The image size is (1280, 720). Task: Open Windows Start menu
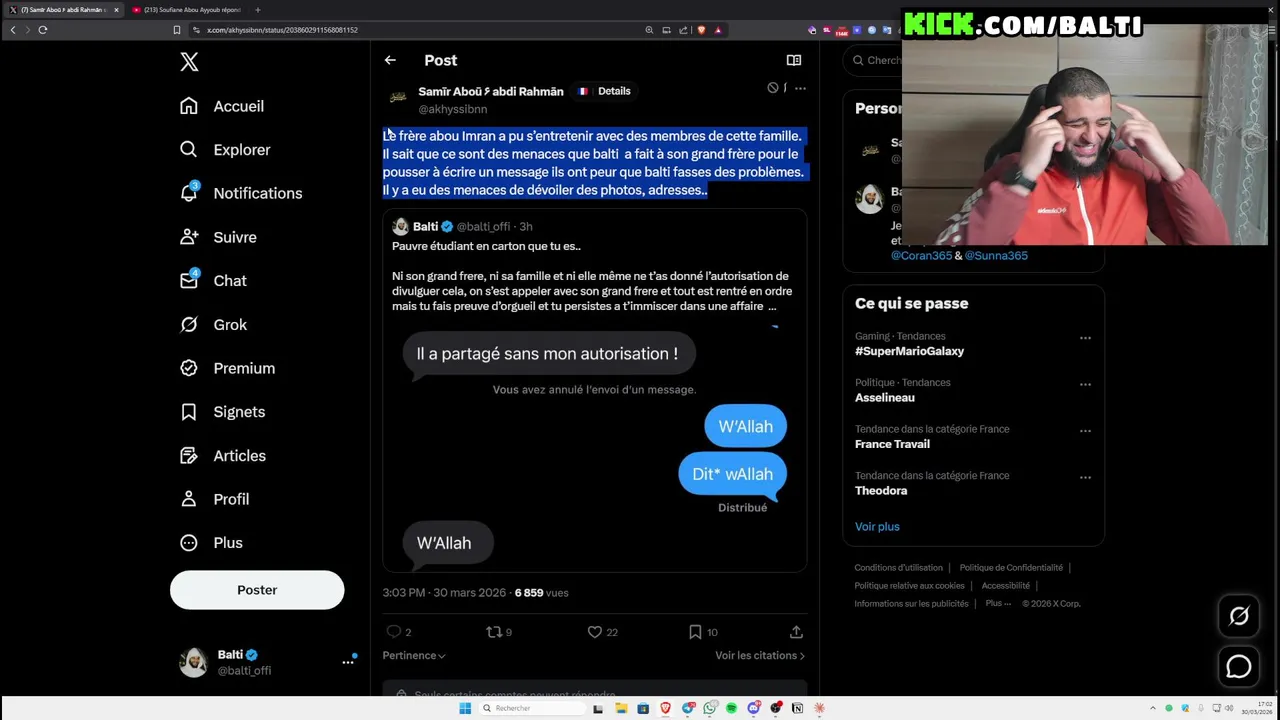pyautogui.click(x=465, y=708)
